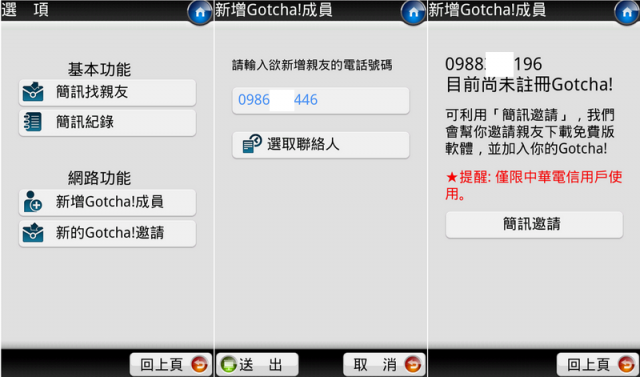The width and height of the screenshot is (640, 377).
Task: Go back with 回上頁 on 選項 screen
Action: (x=171, y=364)
